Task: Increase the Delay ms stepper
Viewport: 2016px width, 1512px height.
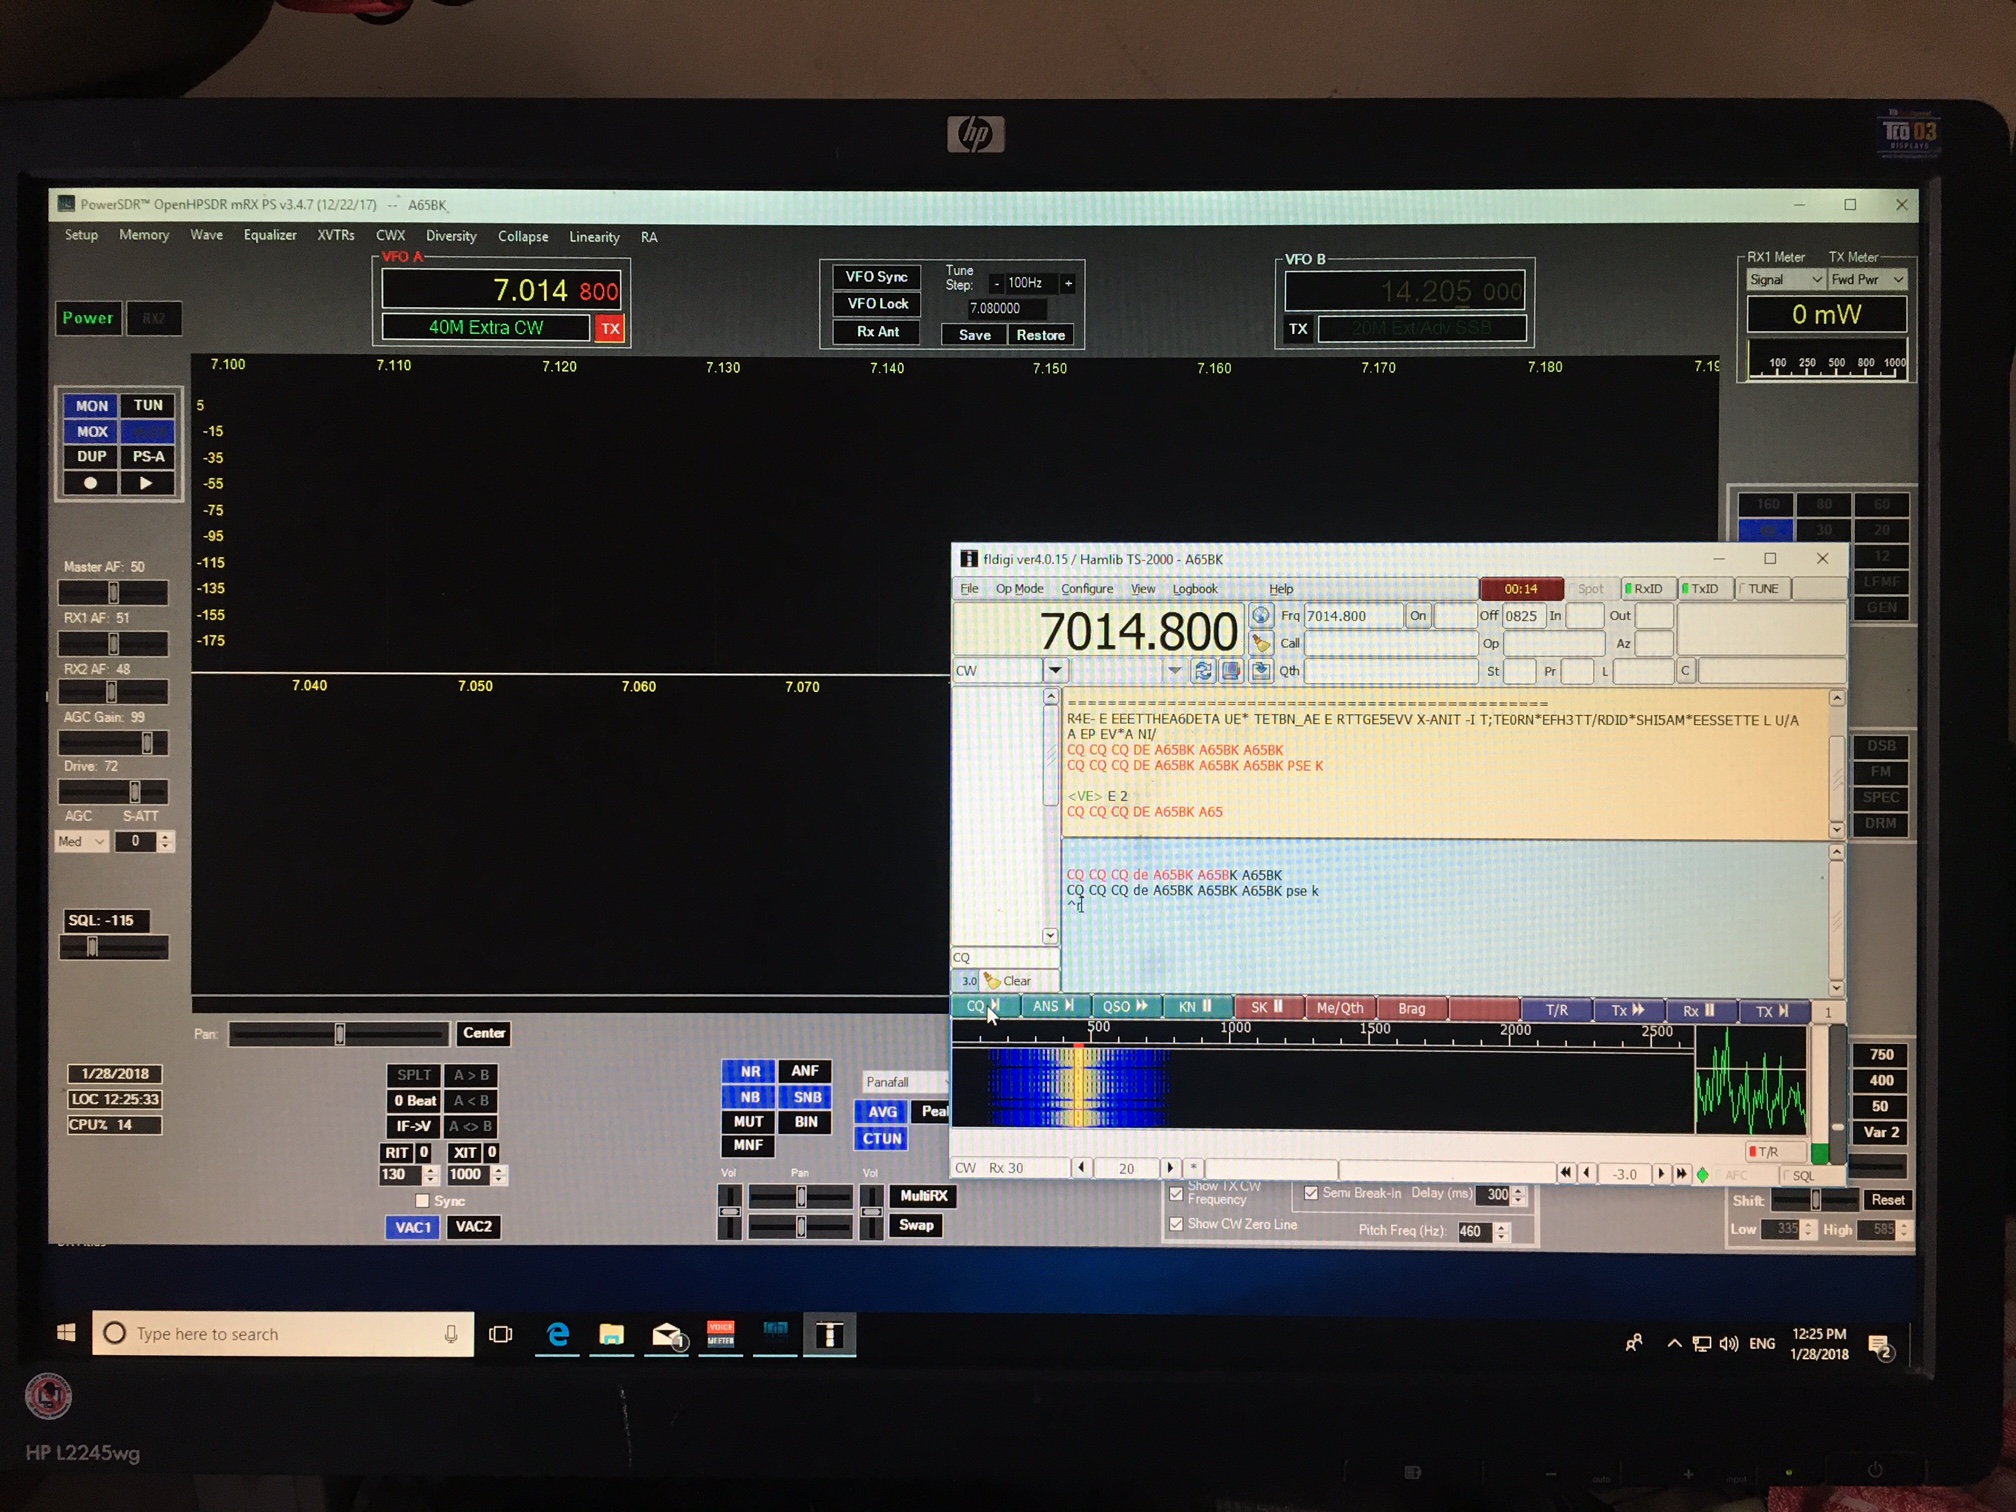Action: click(x=1518, y=1189)
